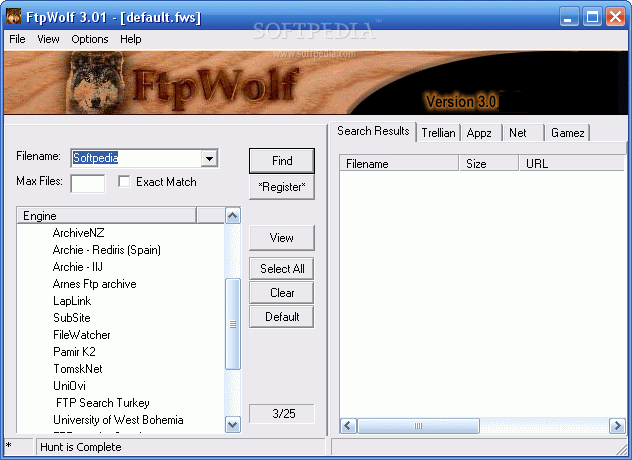Viewport: 632px width, 460px height.
Task: Click the results scroll right arrow
Action: (x=617, y=426)
